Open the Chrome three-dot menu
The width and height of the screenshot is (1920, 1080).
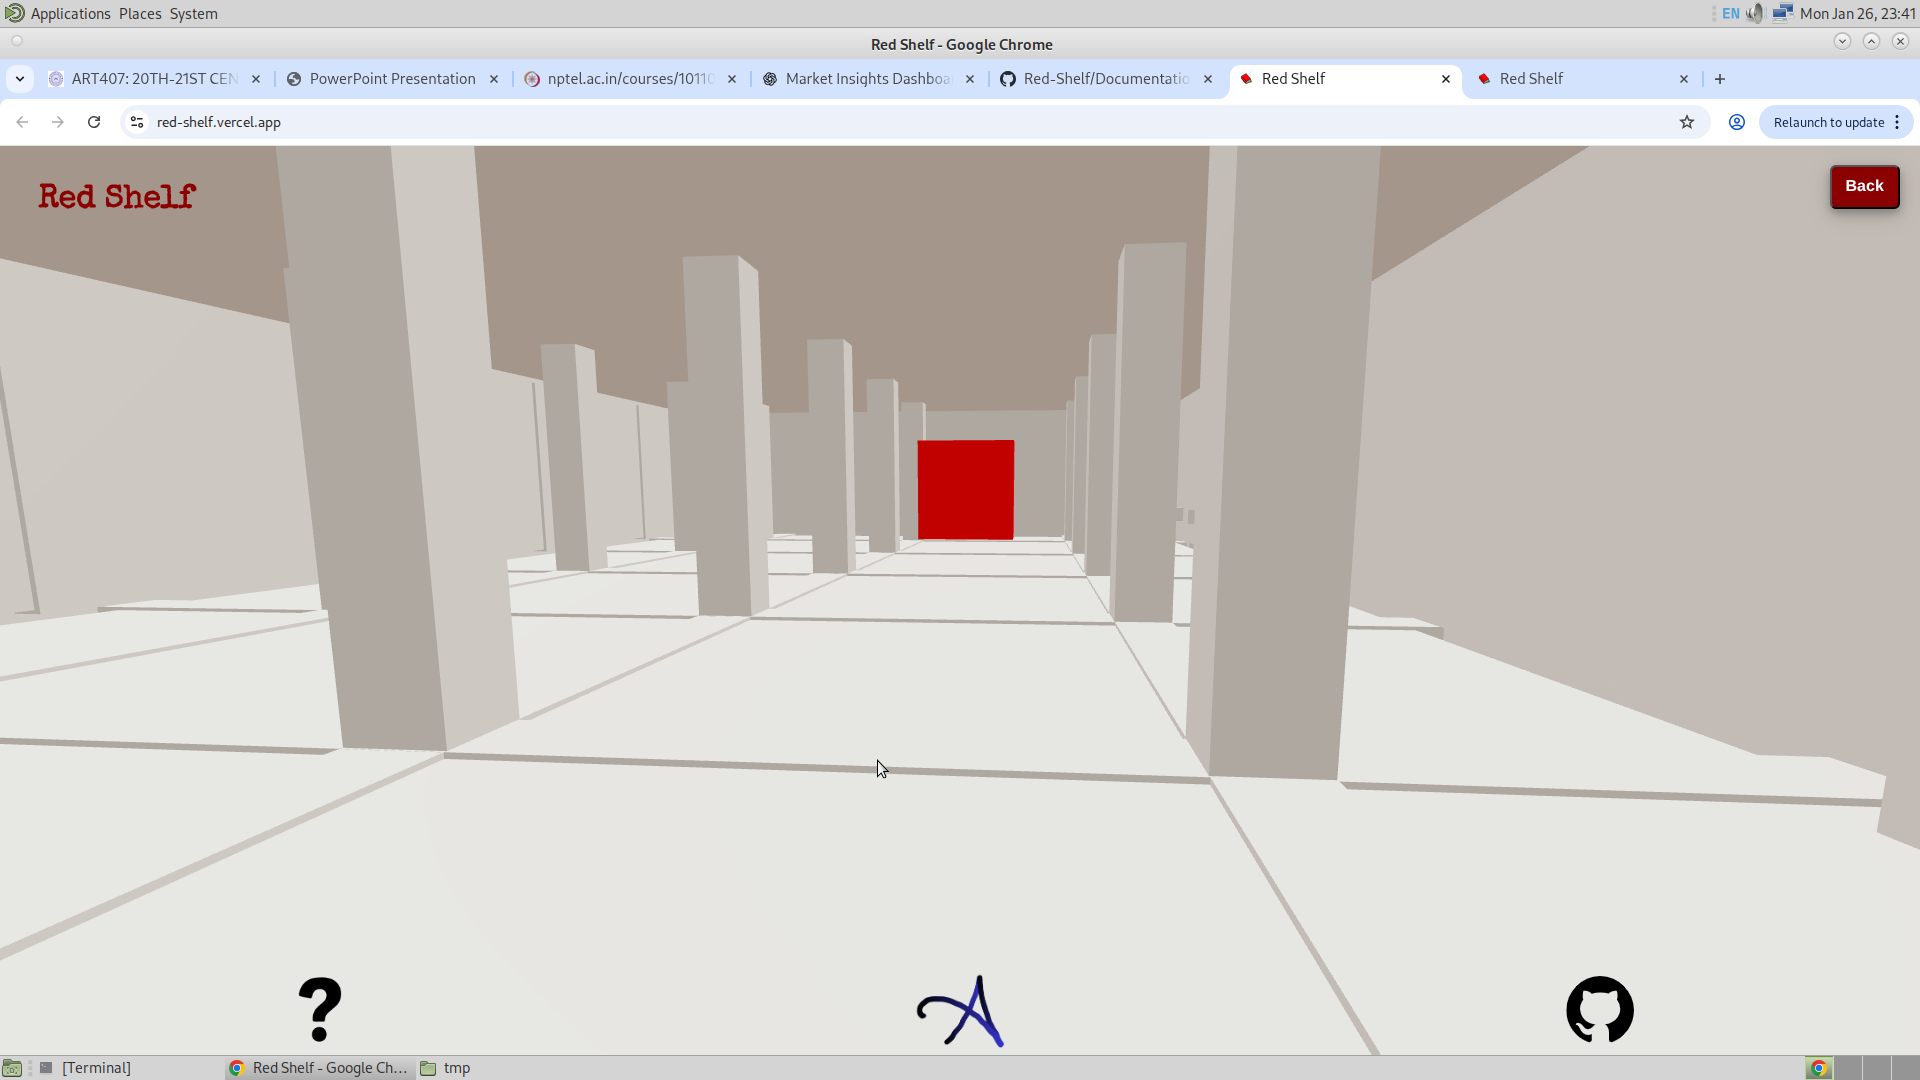pos(1897,122)
